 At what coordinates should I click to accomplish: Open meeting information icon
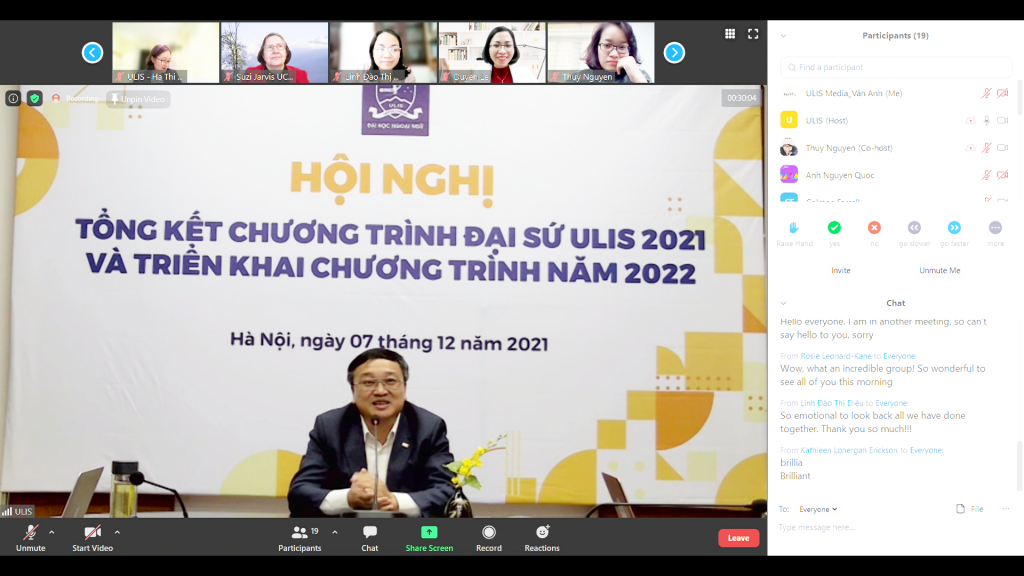[x=13, y=99]
